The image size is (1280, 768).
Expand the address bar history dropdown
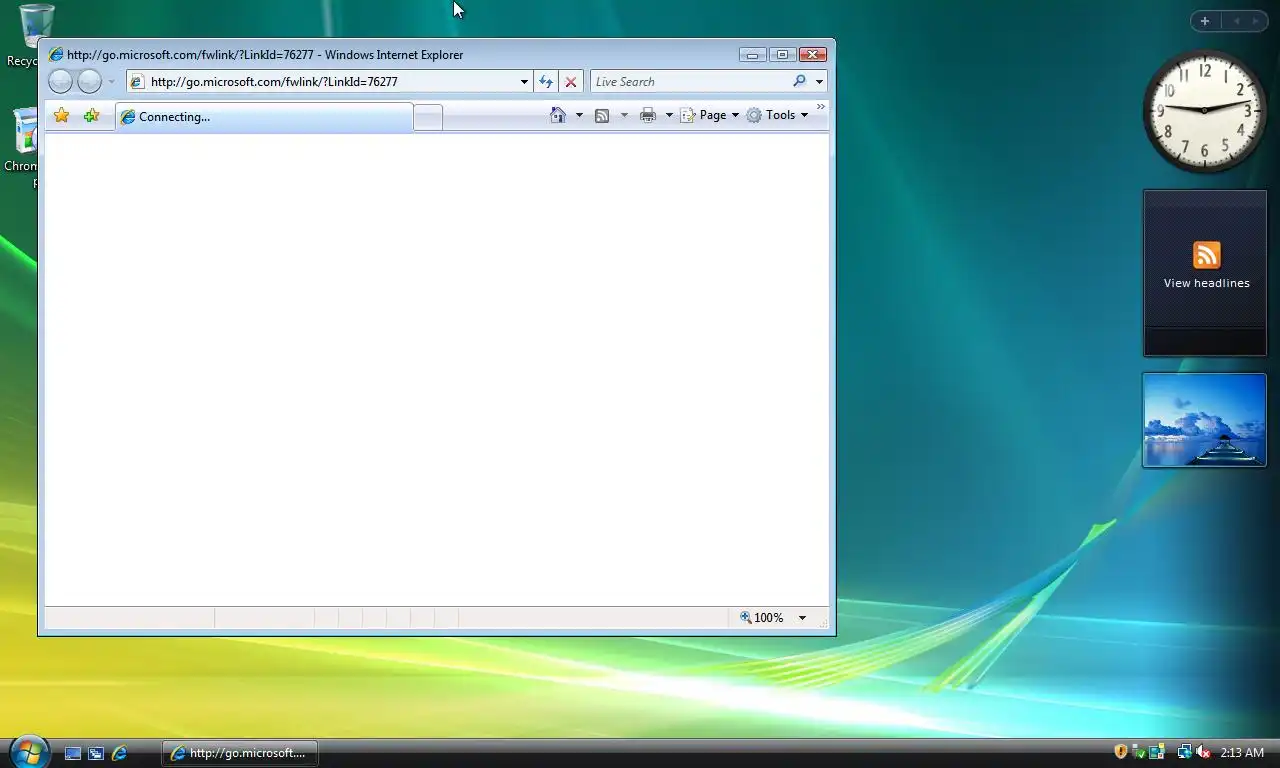[x=524, y=82]
